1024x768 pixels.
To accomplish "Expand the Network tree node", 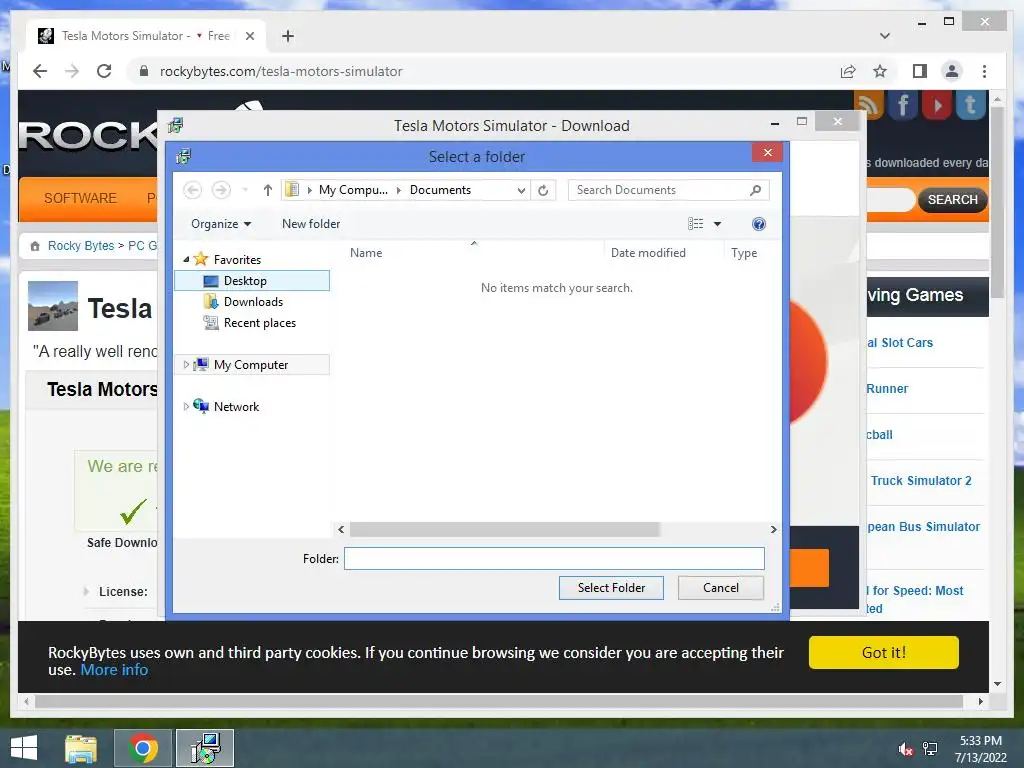I will click(x=186, y=406).
